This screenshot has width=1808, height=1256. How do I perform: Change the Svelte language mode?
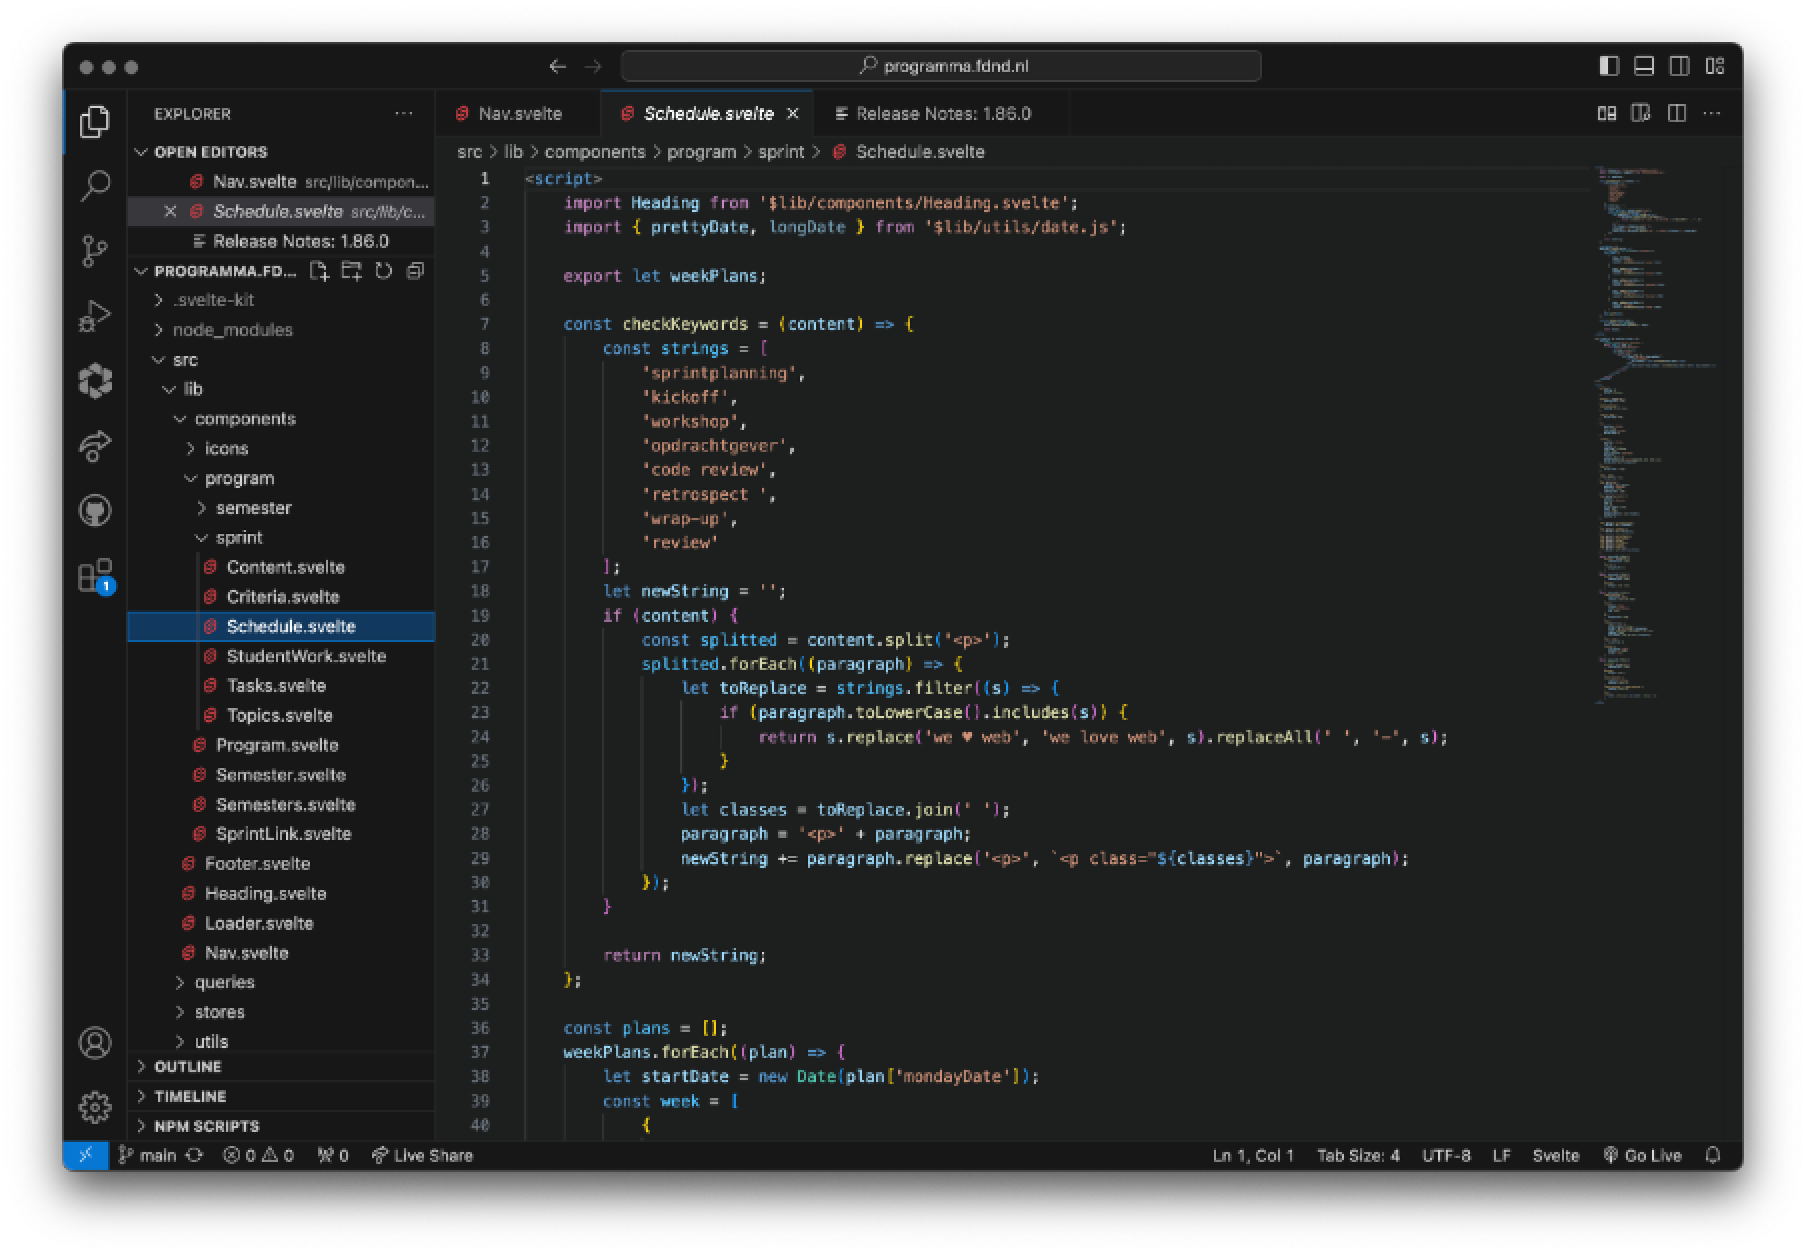coord(1556,1155)
